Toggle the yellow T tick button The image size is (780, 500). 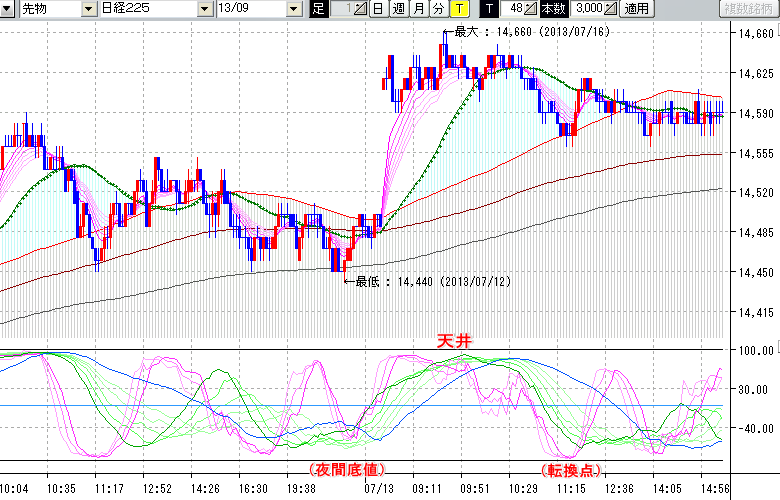click(458, 9)
